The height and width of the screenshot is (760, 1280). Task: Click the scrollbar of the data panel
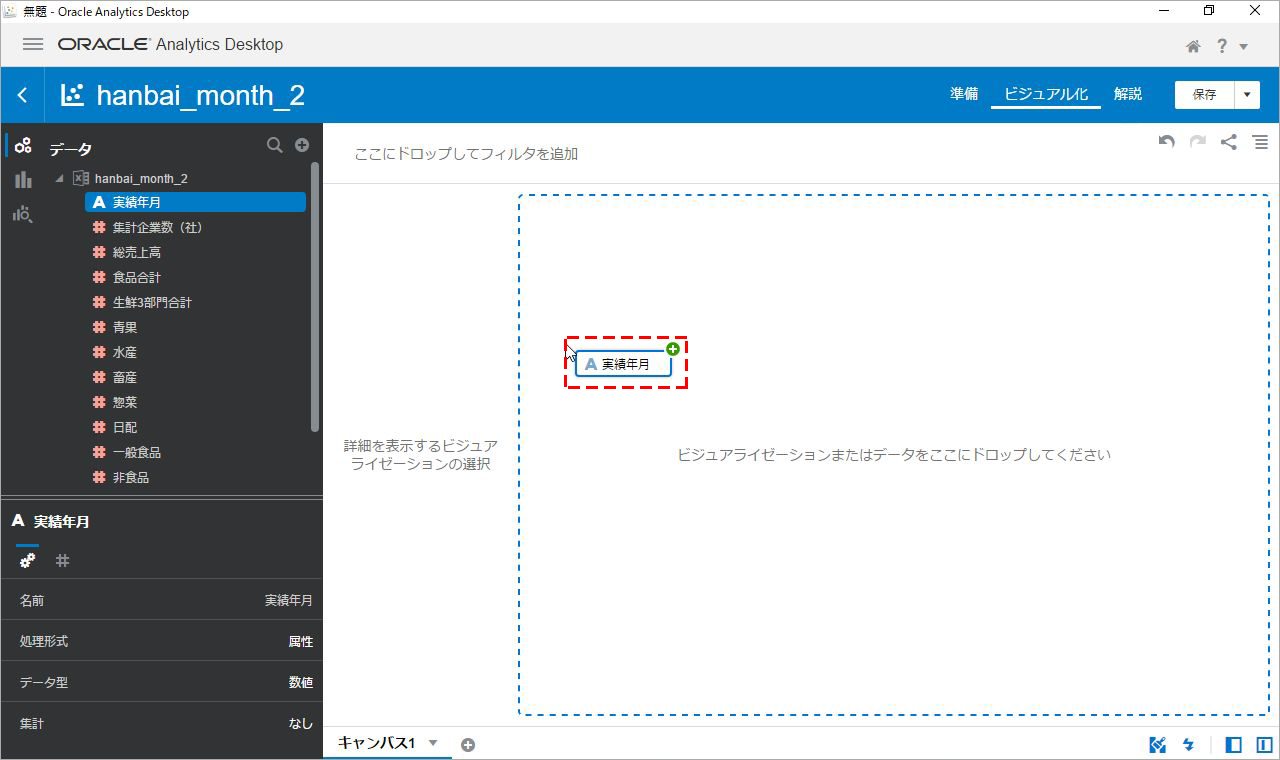point(316,295)
